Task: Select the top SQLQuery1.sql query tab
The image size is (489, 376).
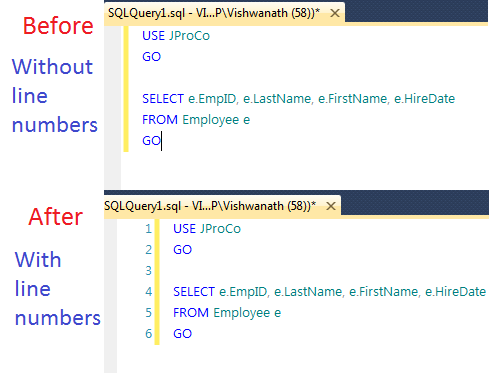Action: pos(214,13)
